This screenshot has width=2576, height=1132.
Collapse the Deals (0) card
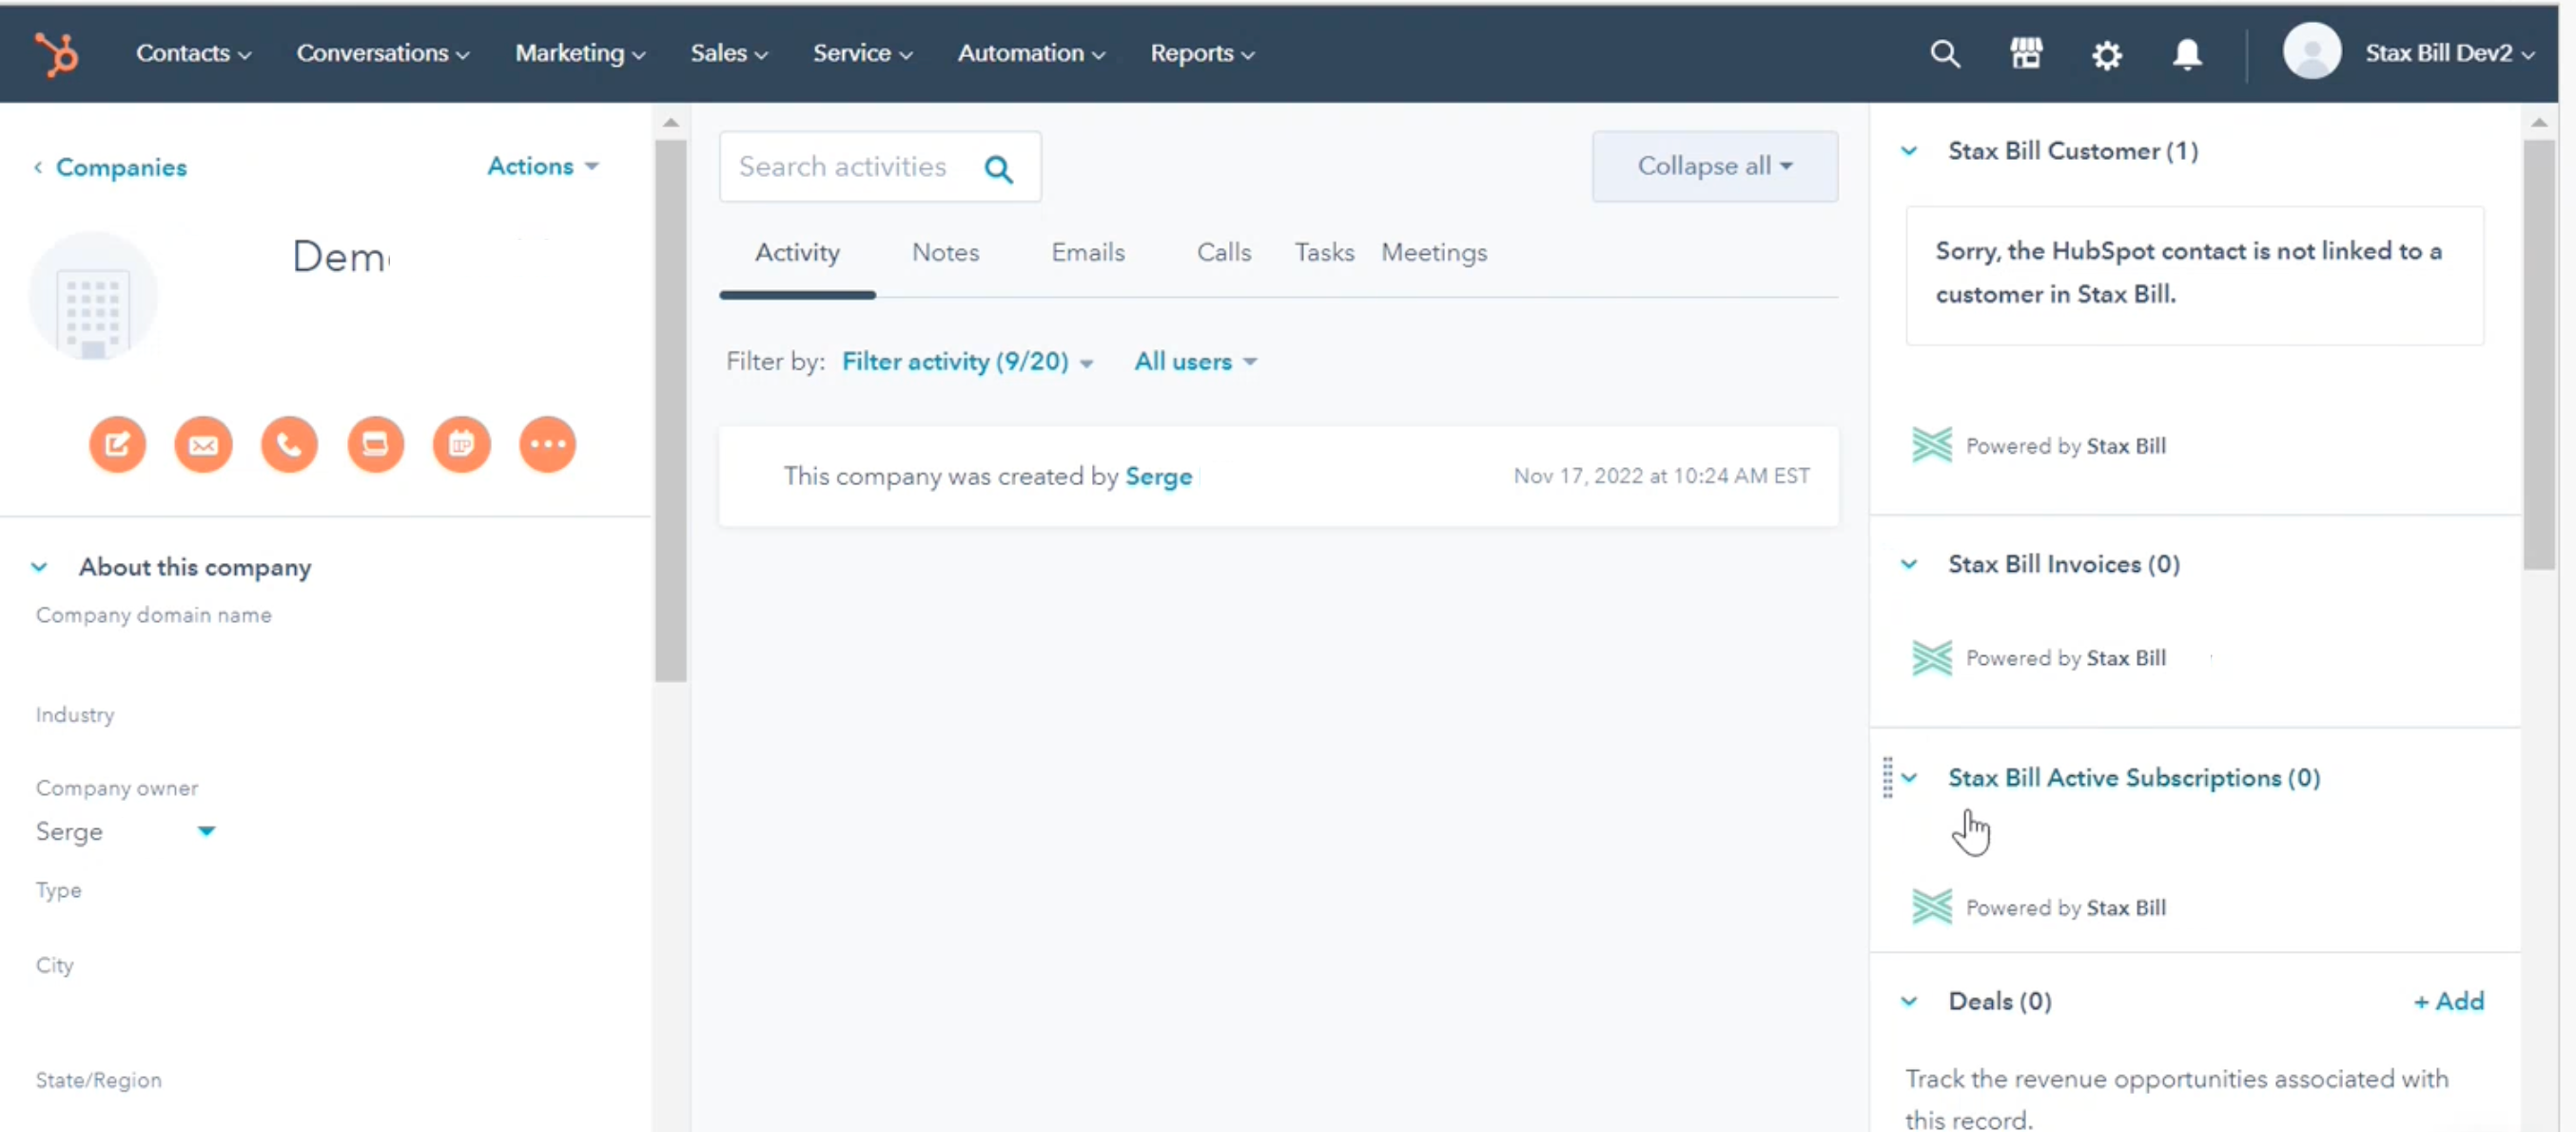click(x=1908, y=1001)
